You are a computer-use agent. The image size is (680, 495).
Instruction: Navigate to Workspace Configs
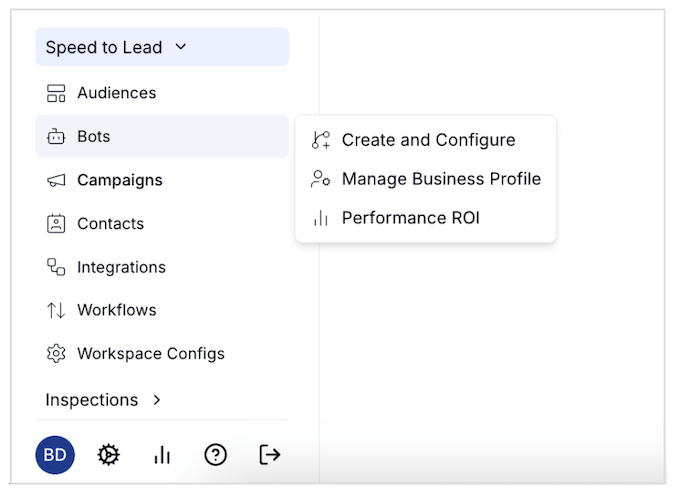point(150,354)
